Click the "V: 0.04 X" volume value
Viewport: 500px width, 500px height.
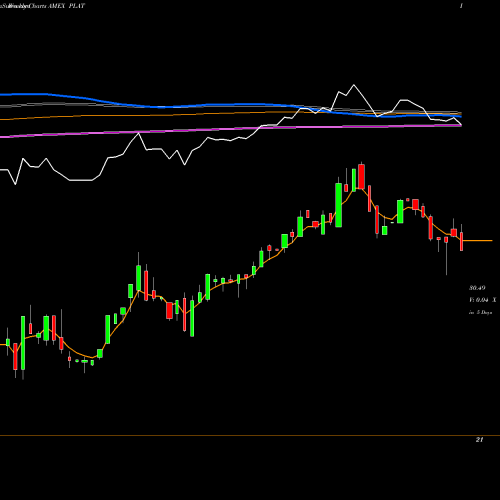[482, 300]
